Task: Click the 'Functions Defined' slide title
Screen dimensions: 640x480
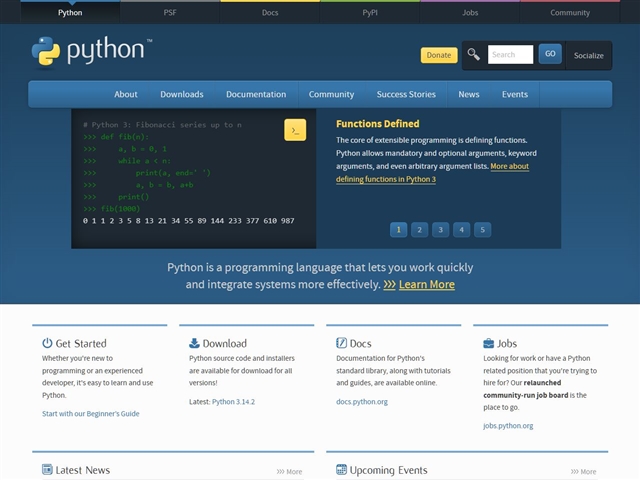Action: coord(378,124)
